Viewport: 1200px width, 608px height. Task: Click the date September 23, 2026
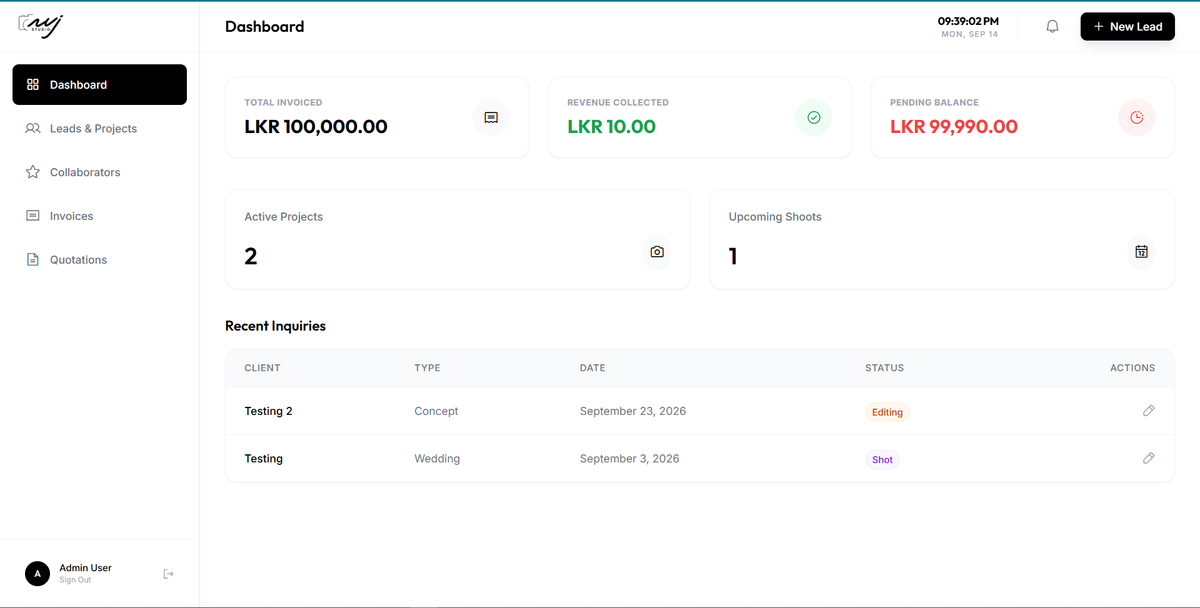tap(633, 411)
